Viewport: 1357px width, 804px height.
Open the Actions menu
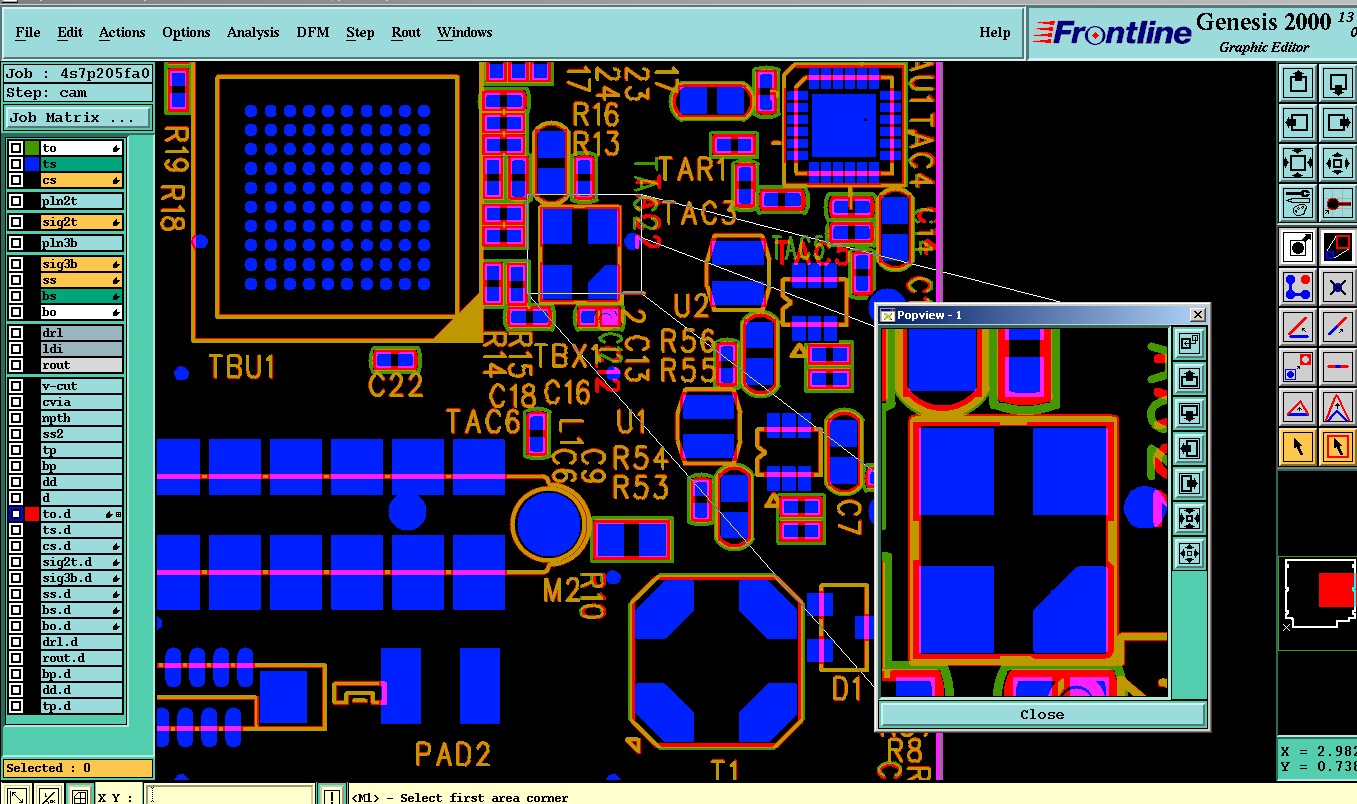[122, 33]
